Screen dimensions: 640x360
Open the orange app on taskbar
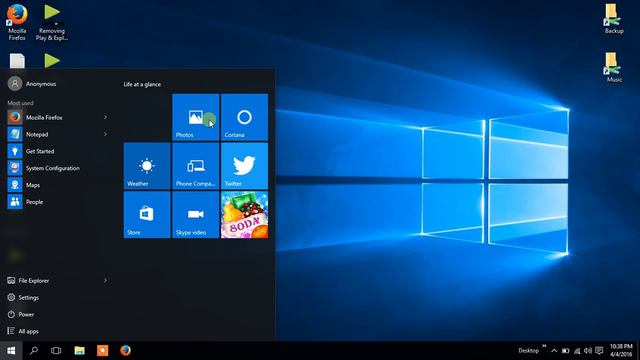102,351
